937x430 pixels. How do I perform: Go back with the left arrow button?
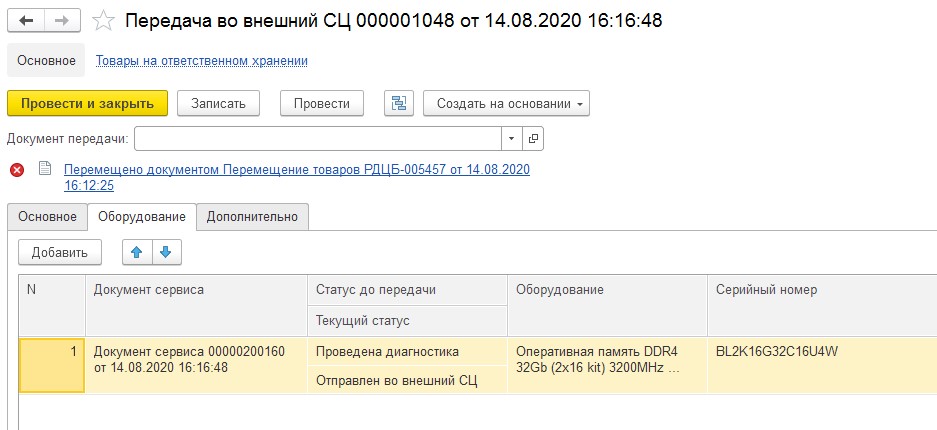pyautogui.click(x=26, y=21)
